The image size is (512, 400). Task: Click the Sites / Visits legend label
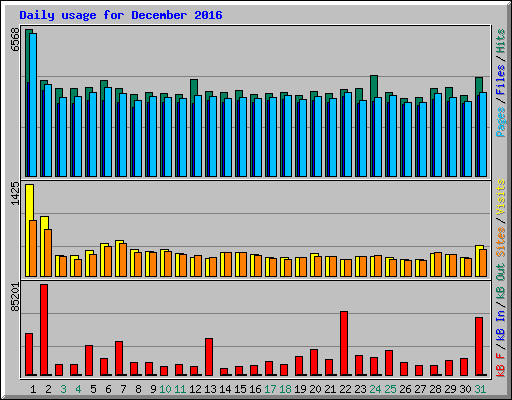click(x=500, y=217)
